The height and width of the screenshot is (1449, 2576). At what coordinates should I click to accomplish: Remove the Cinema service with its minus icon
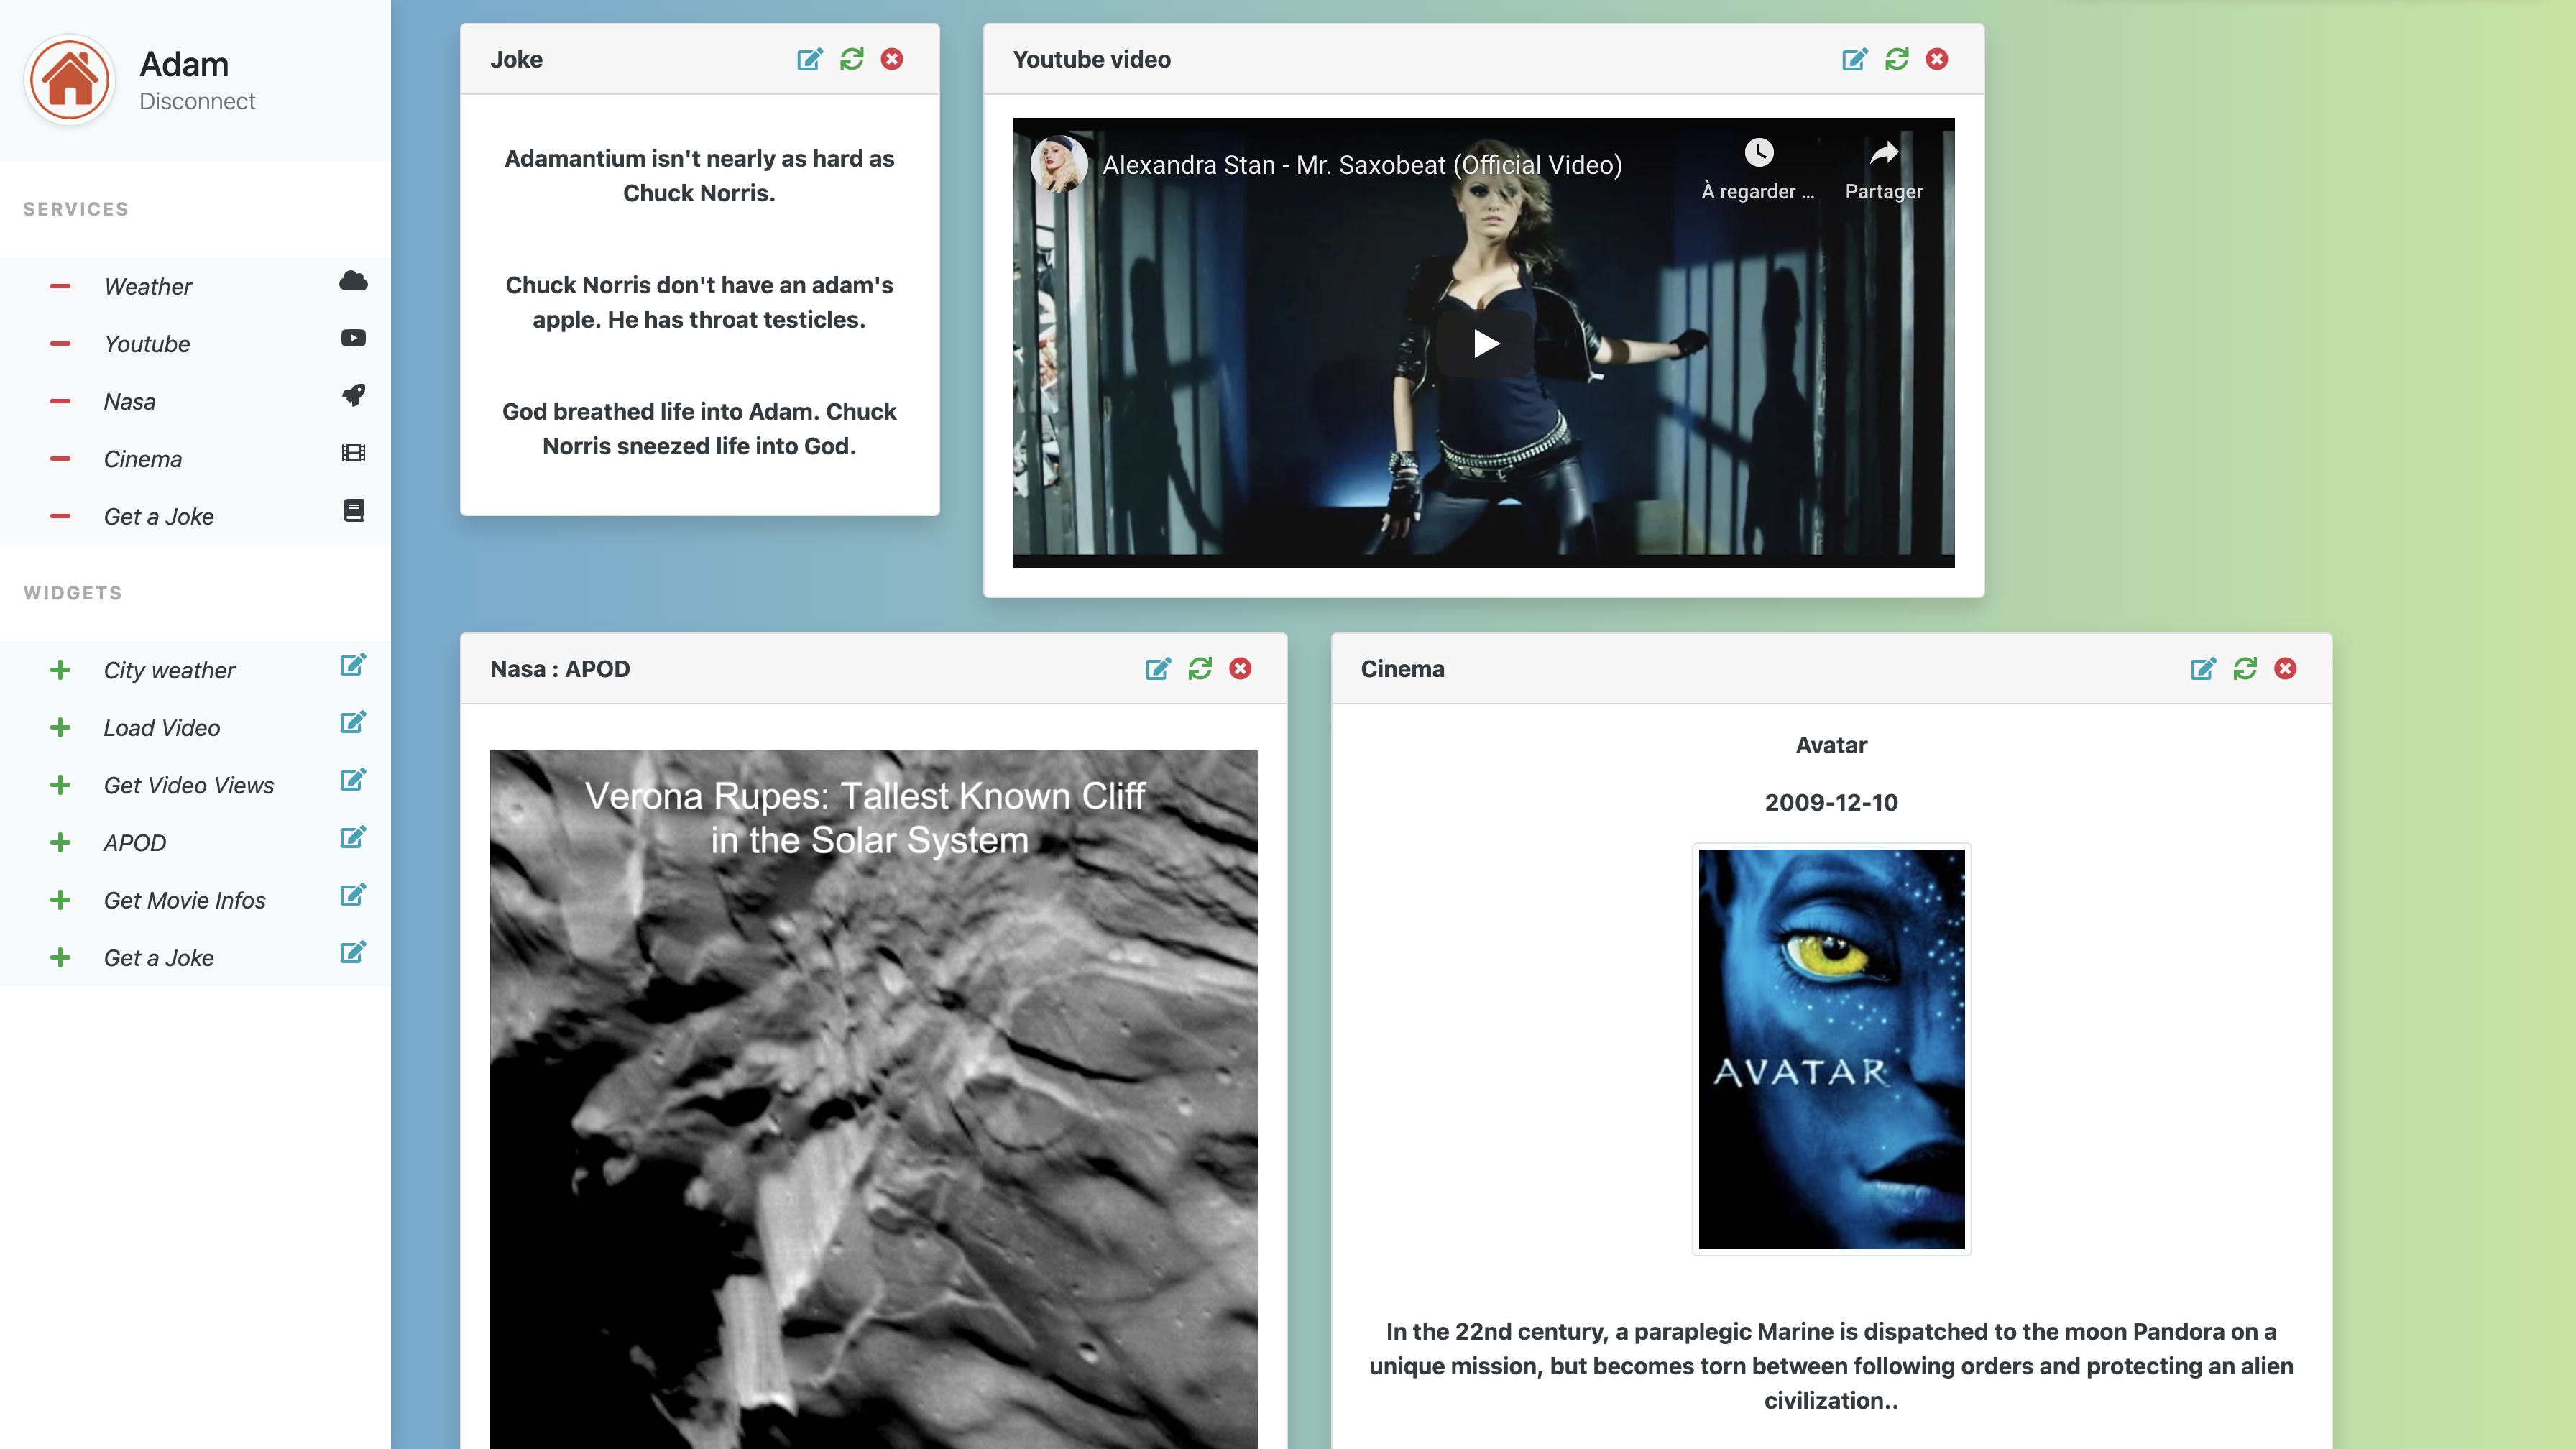(60, 459)
